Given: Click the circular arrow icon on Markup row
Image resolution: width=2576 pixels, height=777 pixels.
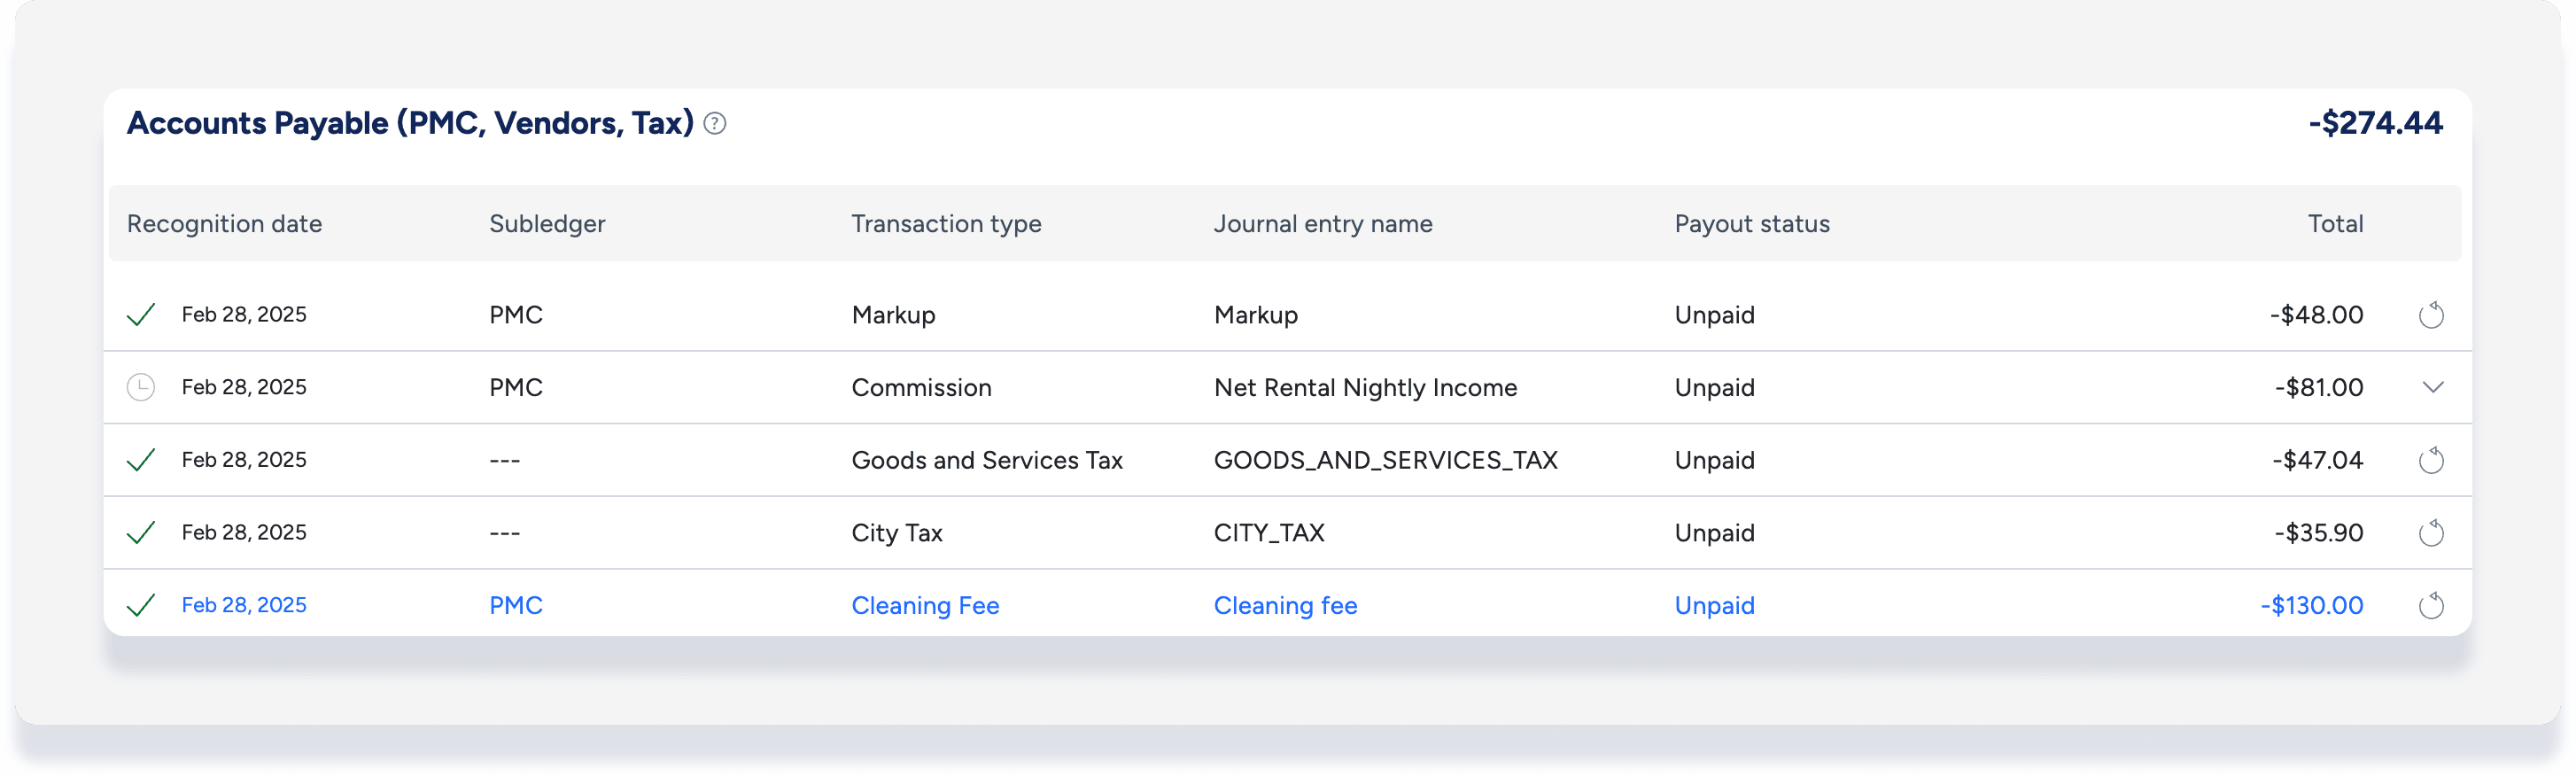Looking at the screenshot, I should click(2431, 315).
